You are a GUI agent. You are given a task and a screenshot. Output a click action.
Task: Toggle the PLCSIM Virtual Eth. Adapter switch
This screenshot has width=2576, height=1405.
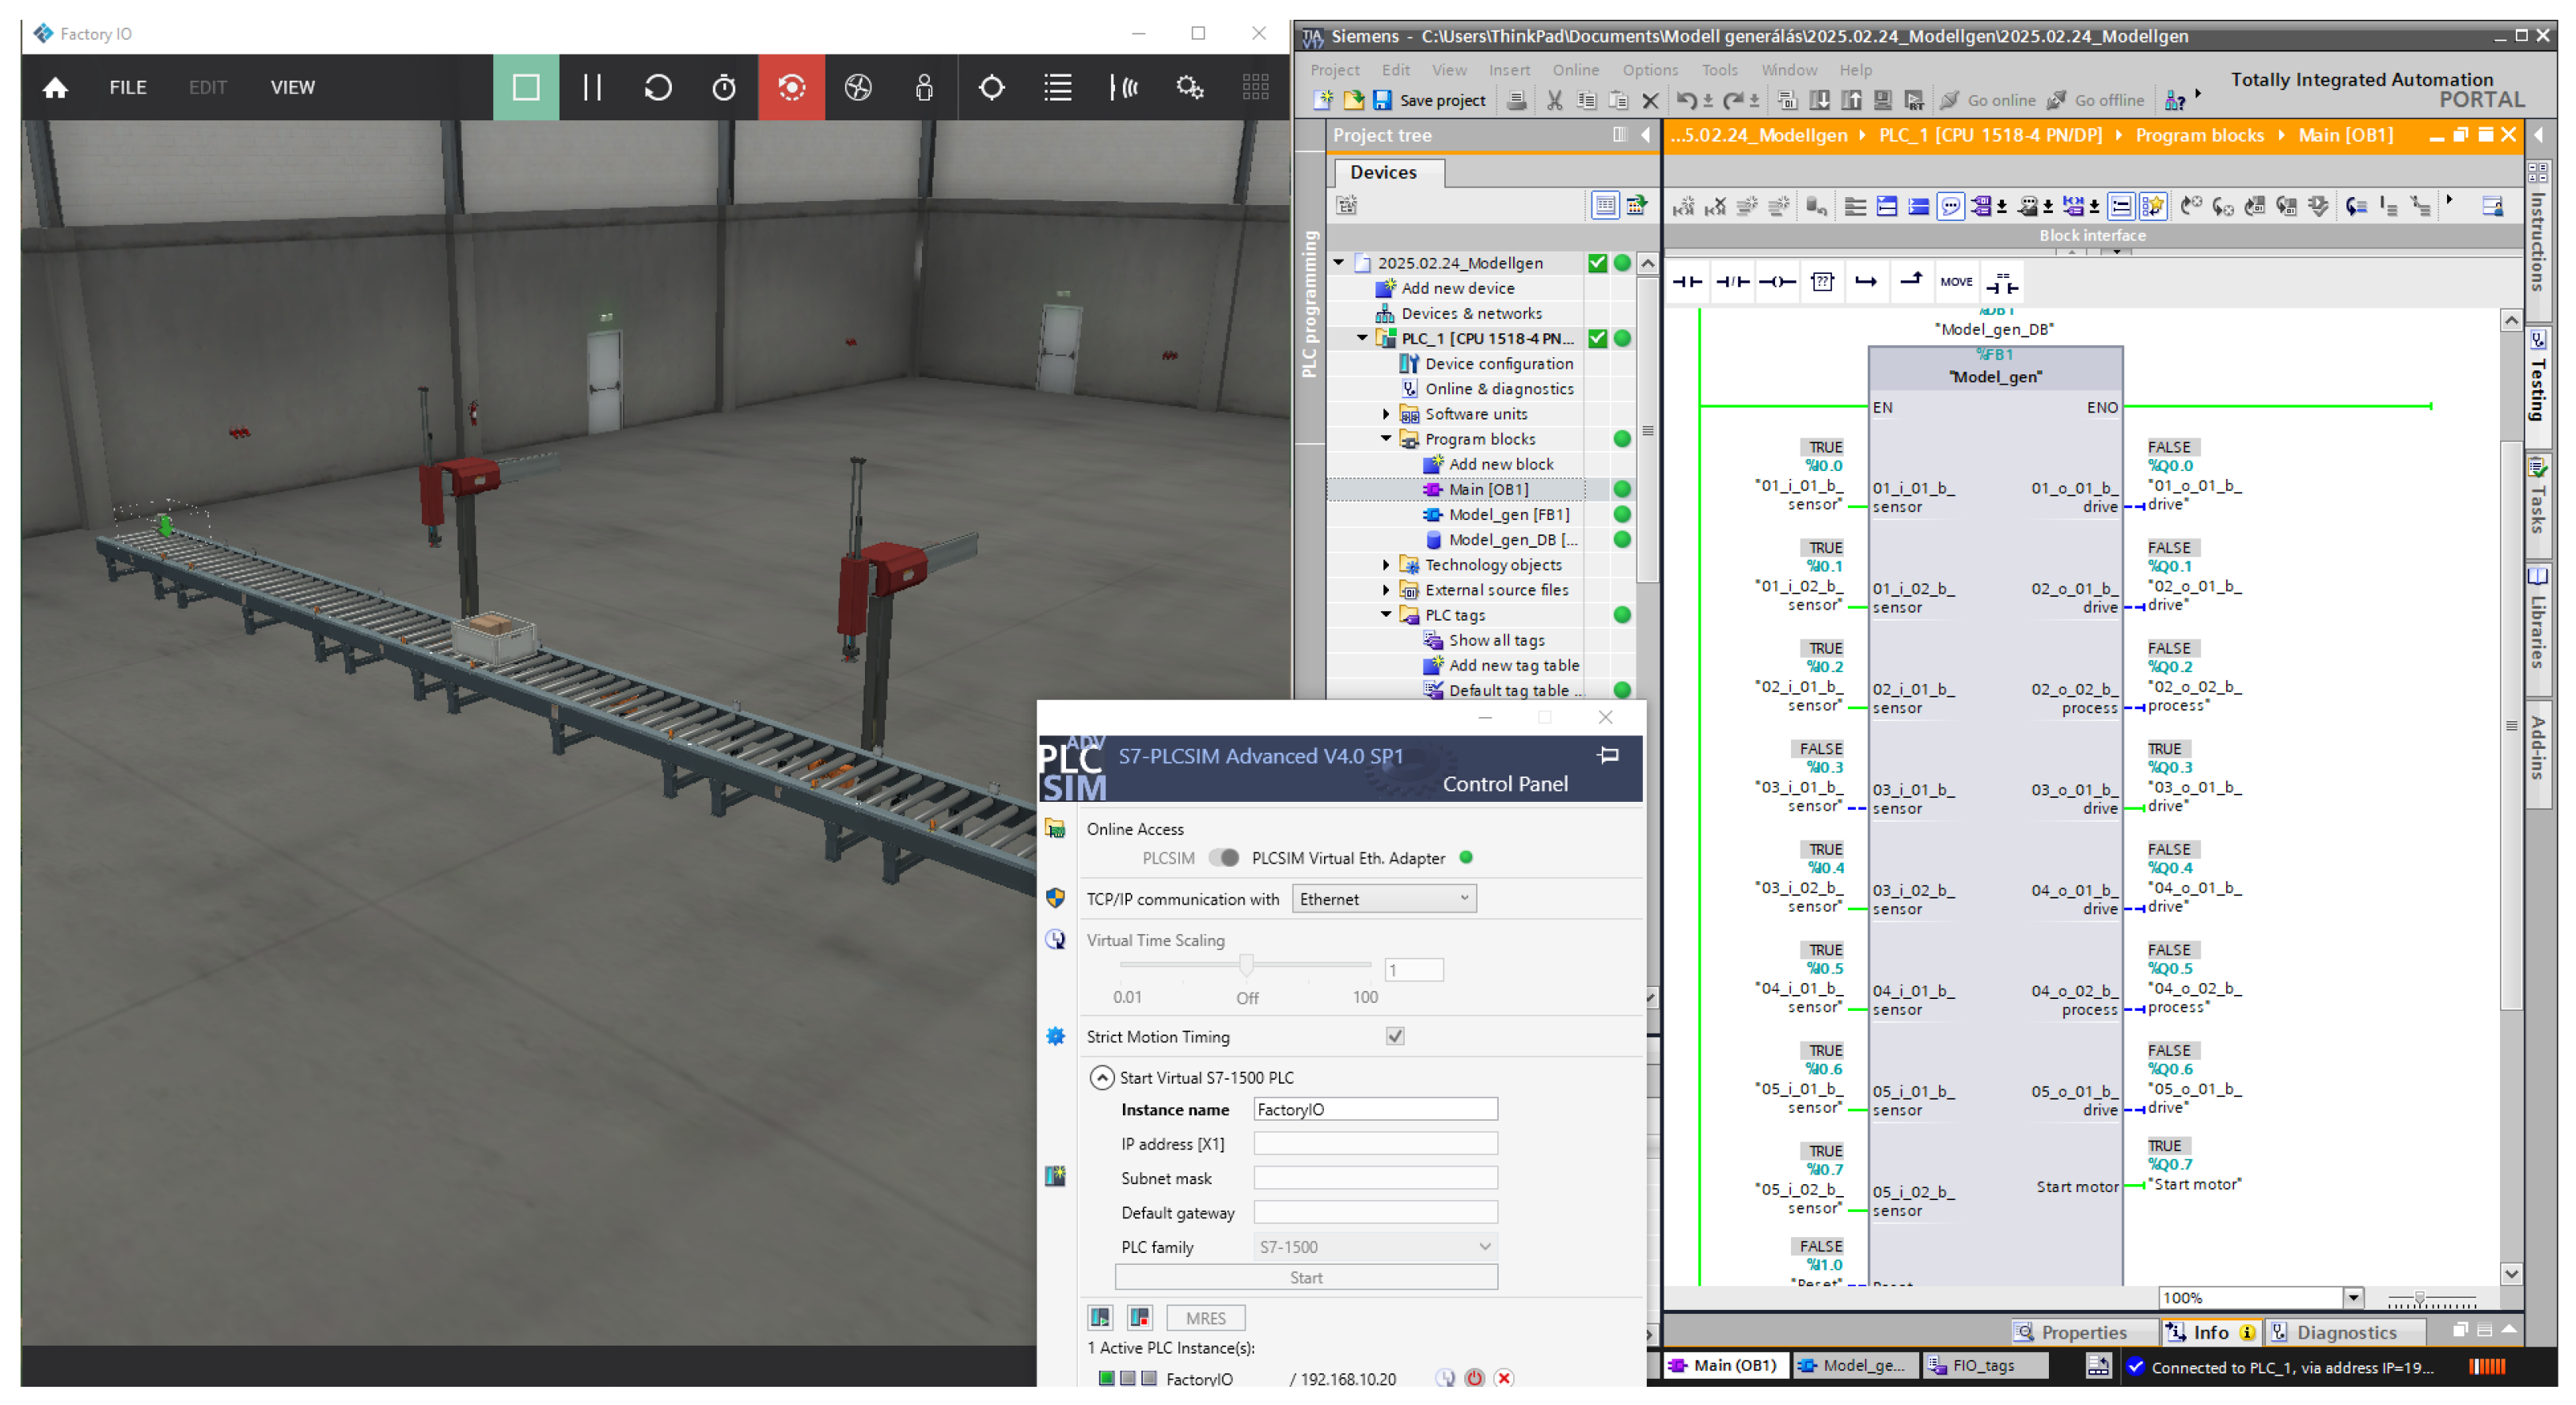click(x=1223, y=858)
